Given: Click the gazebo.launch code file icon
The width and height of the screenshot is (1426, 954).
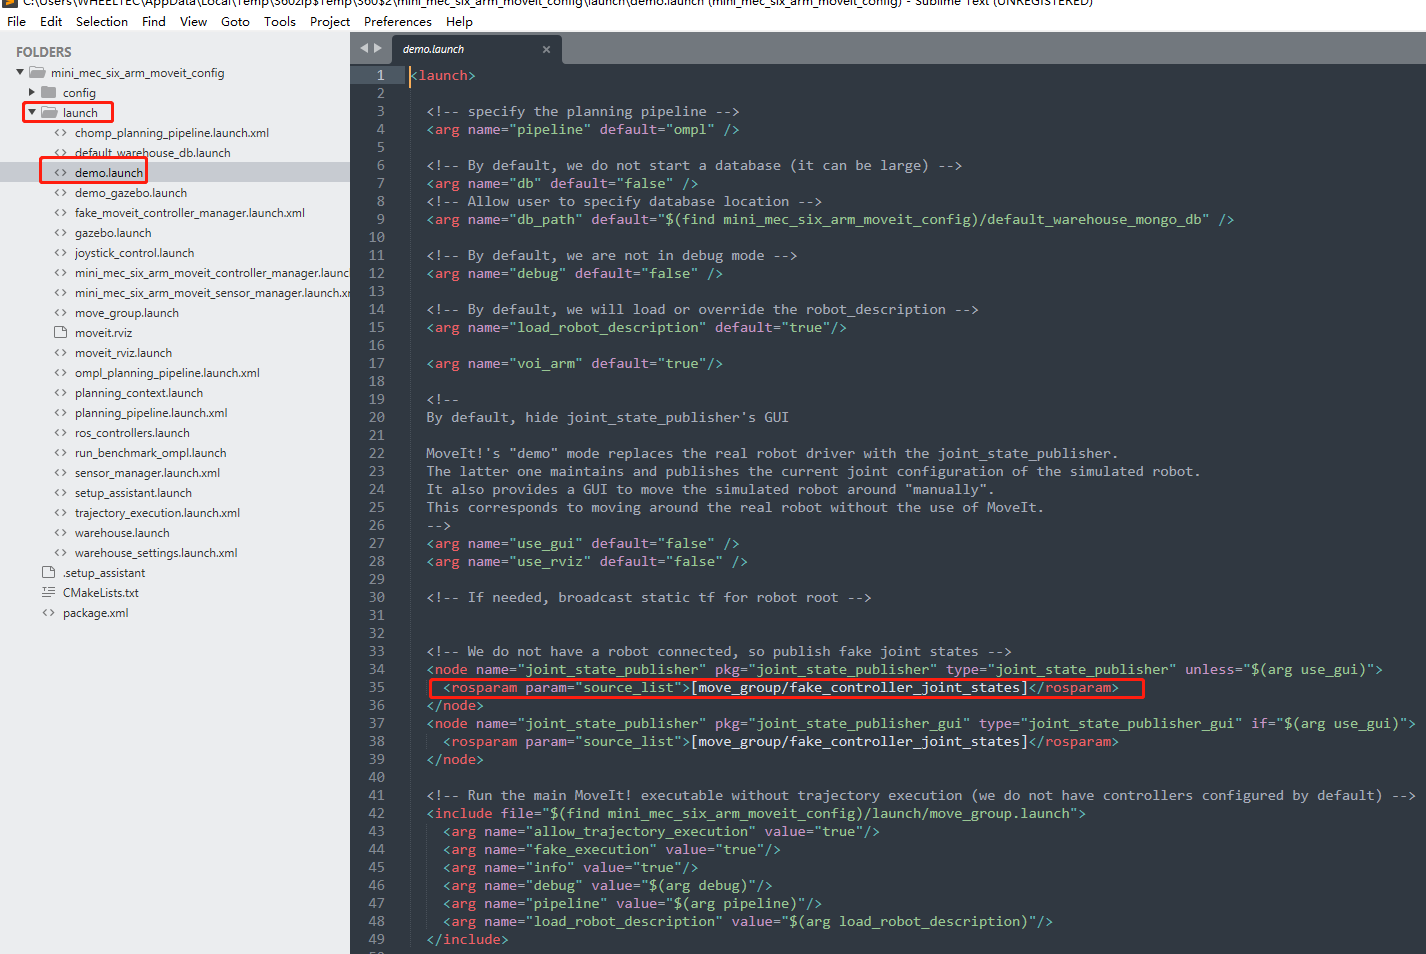Looking at the screenshot, I should pos(61,233).
